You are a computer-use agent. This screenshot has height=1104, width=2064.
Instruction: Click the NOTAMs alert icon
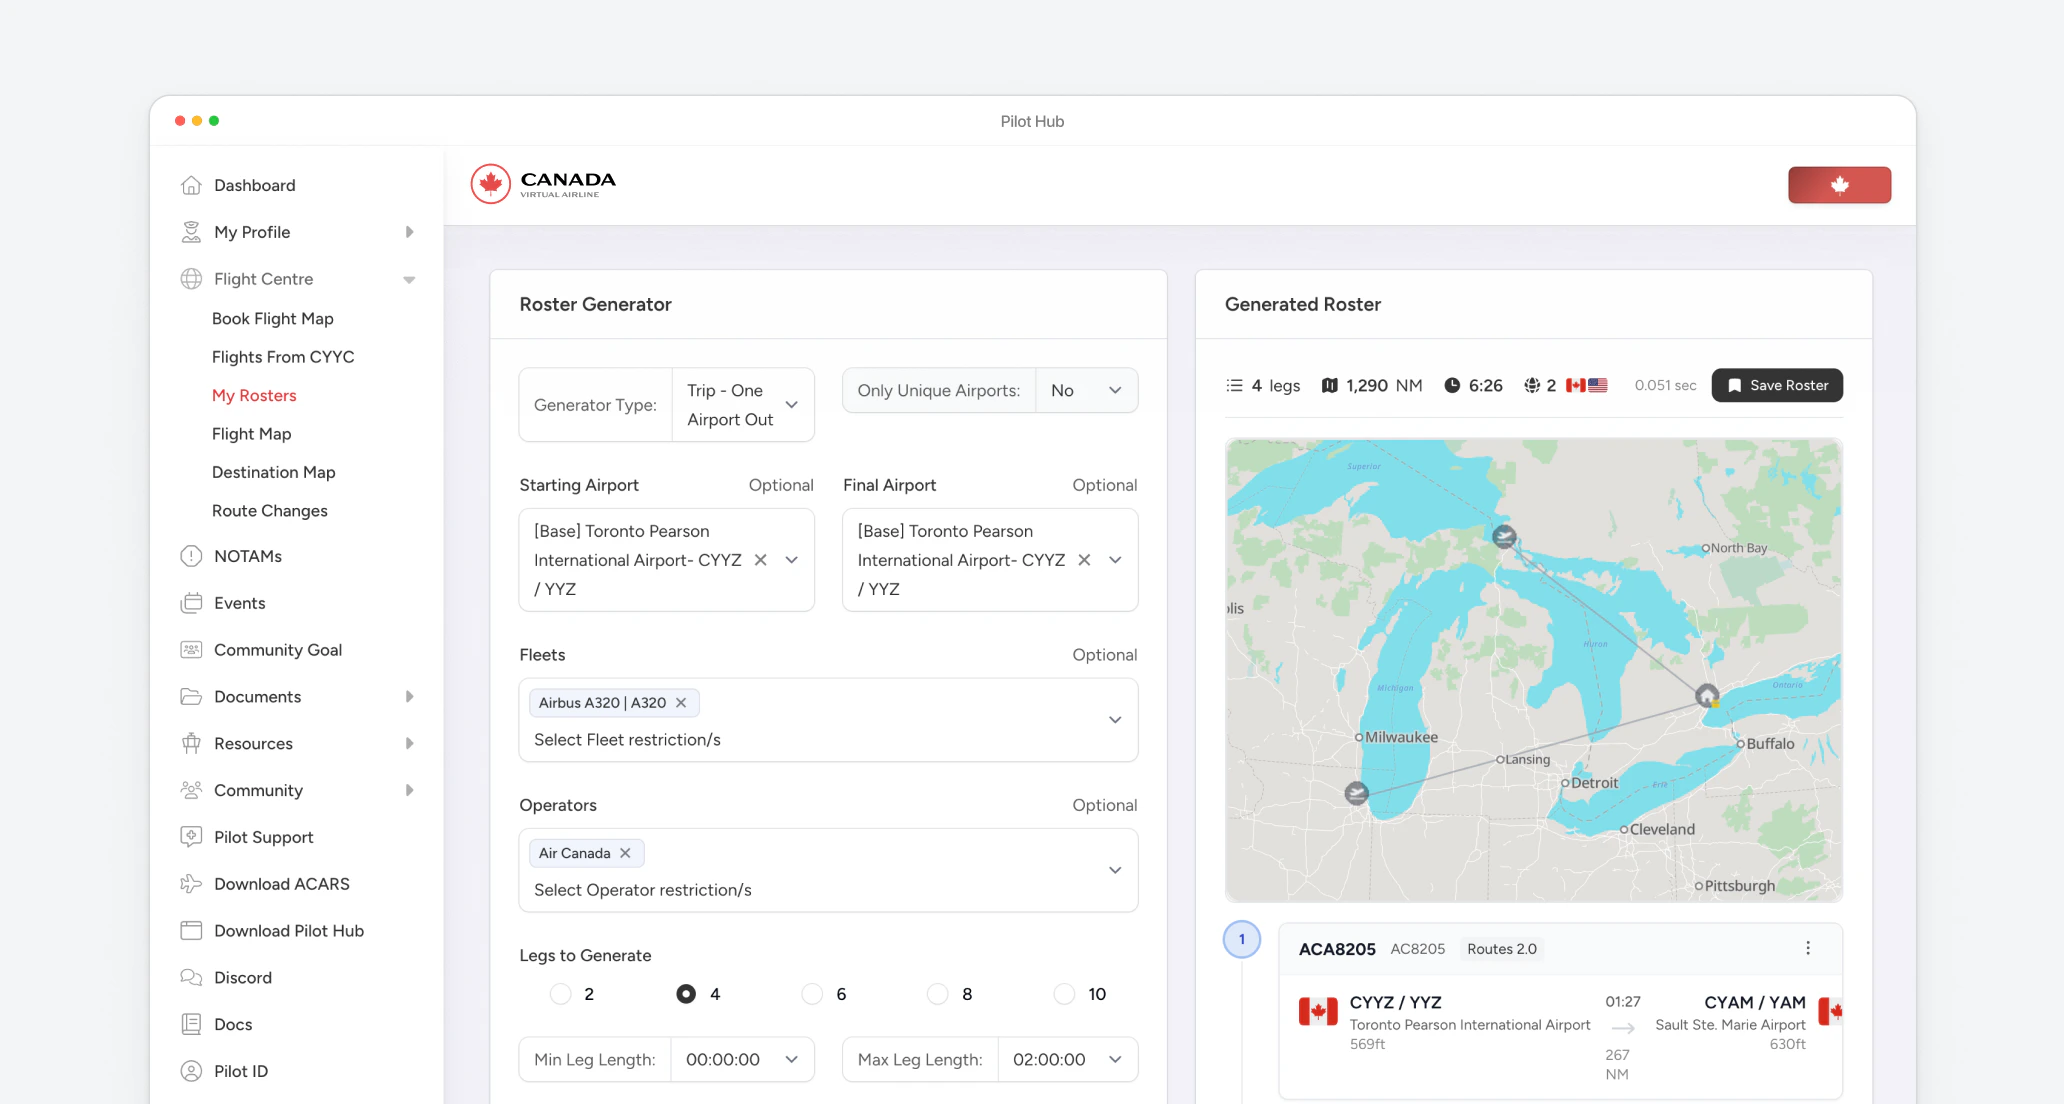click(191, 556)
